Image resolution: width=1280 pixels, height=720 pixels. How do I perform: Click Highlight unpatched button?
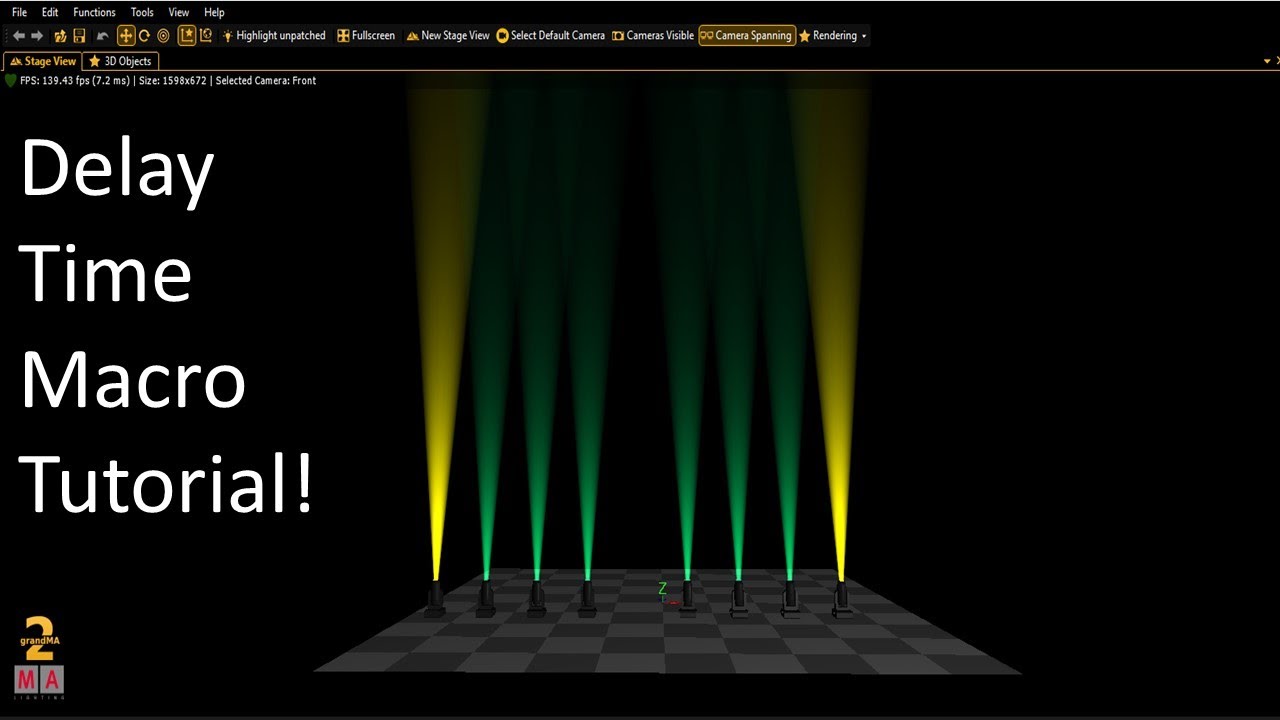tap(274, 35)
